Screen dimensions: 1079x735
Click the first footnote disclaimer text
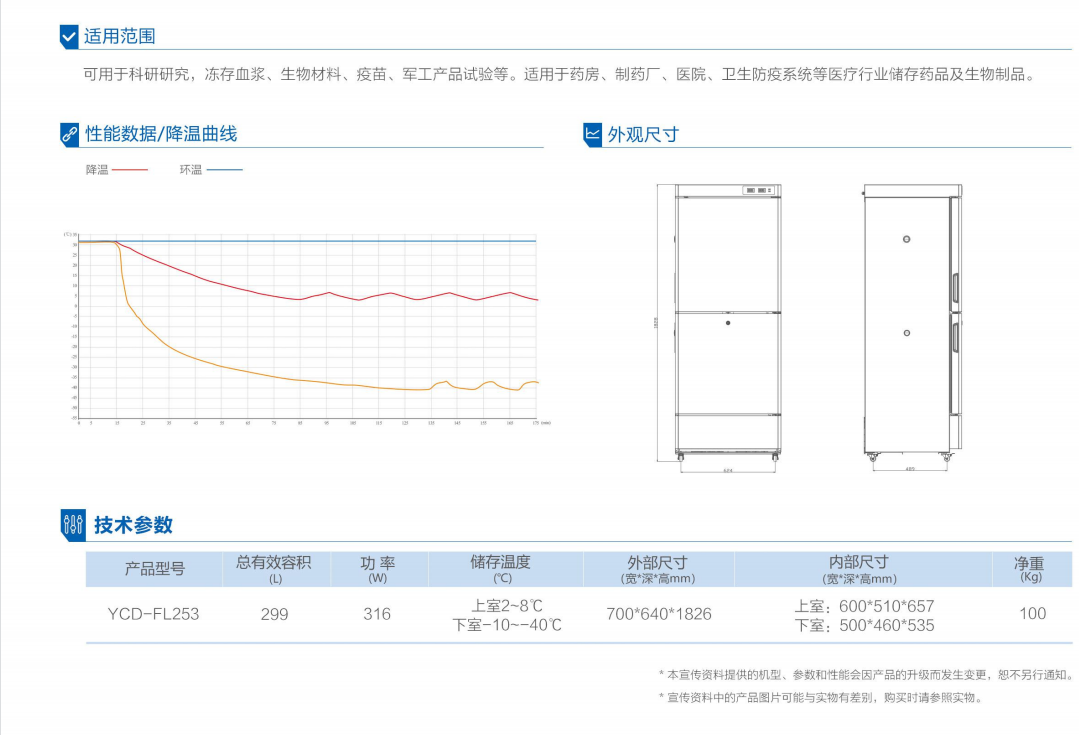click(x=865, y=675)
